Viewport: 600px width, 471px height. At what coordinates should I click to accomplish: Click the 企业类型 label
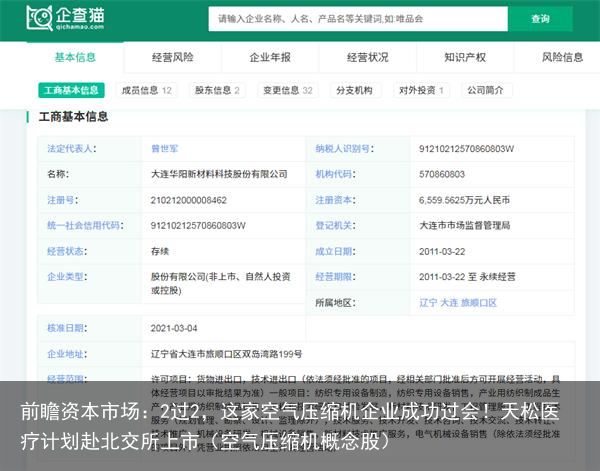pos(67,276)
